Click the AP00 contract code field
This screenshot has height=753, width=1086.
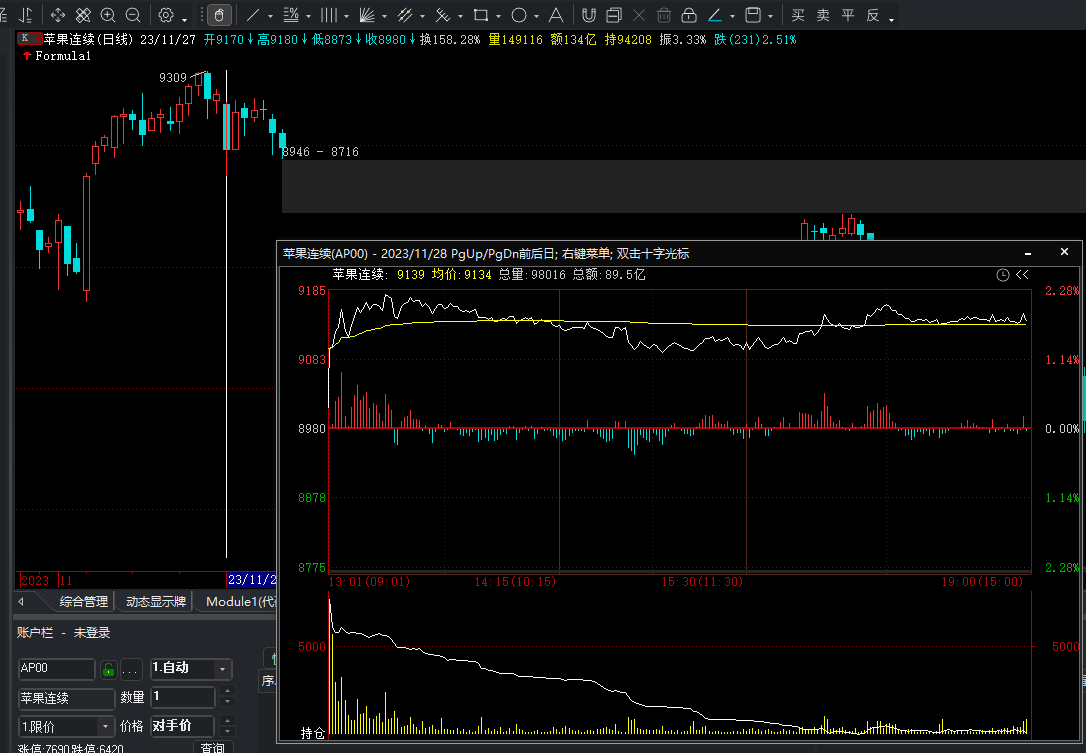pyautogui.click(x=56, y=668)
